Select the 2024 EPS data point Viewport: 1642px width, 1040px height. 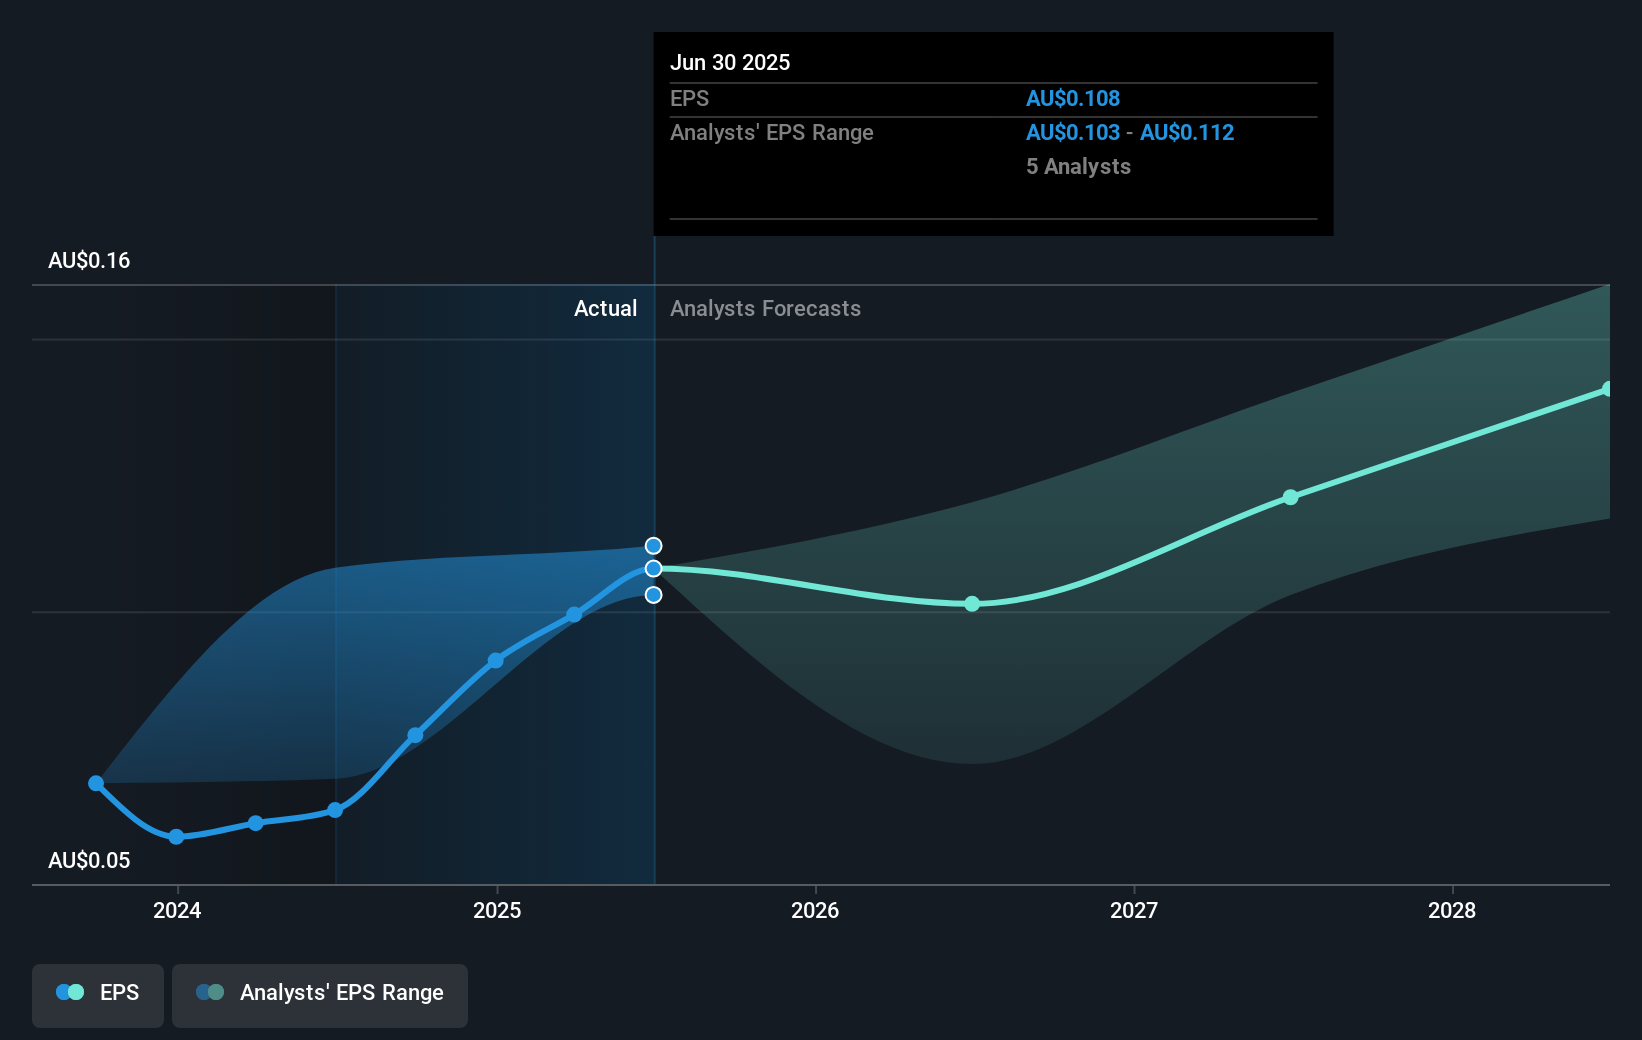(x=176, y=837)
